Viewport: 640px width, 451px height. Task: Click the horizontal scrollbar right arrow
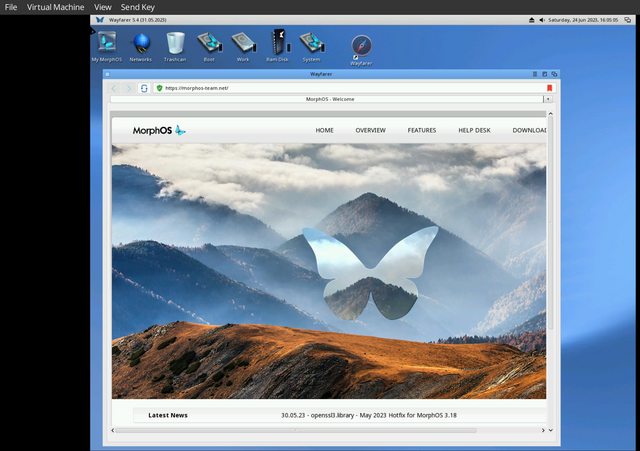click(543, 430)
